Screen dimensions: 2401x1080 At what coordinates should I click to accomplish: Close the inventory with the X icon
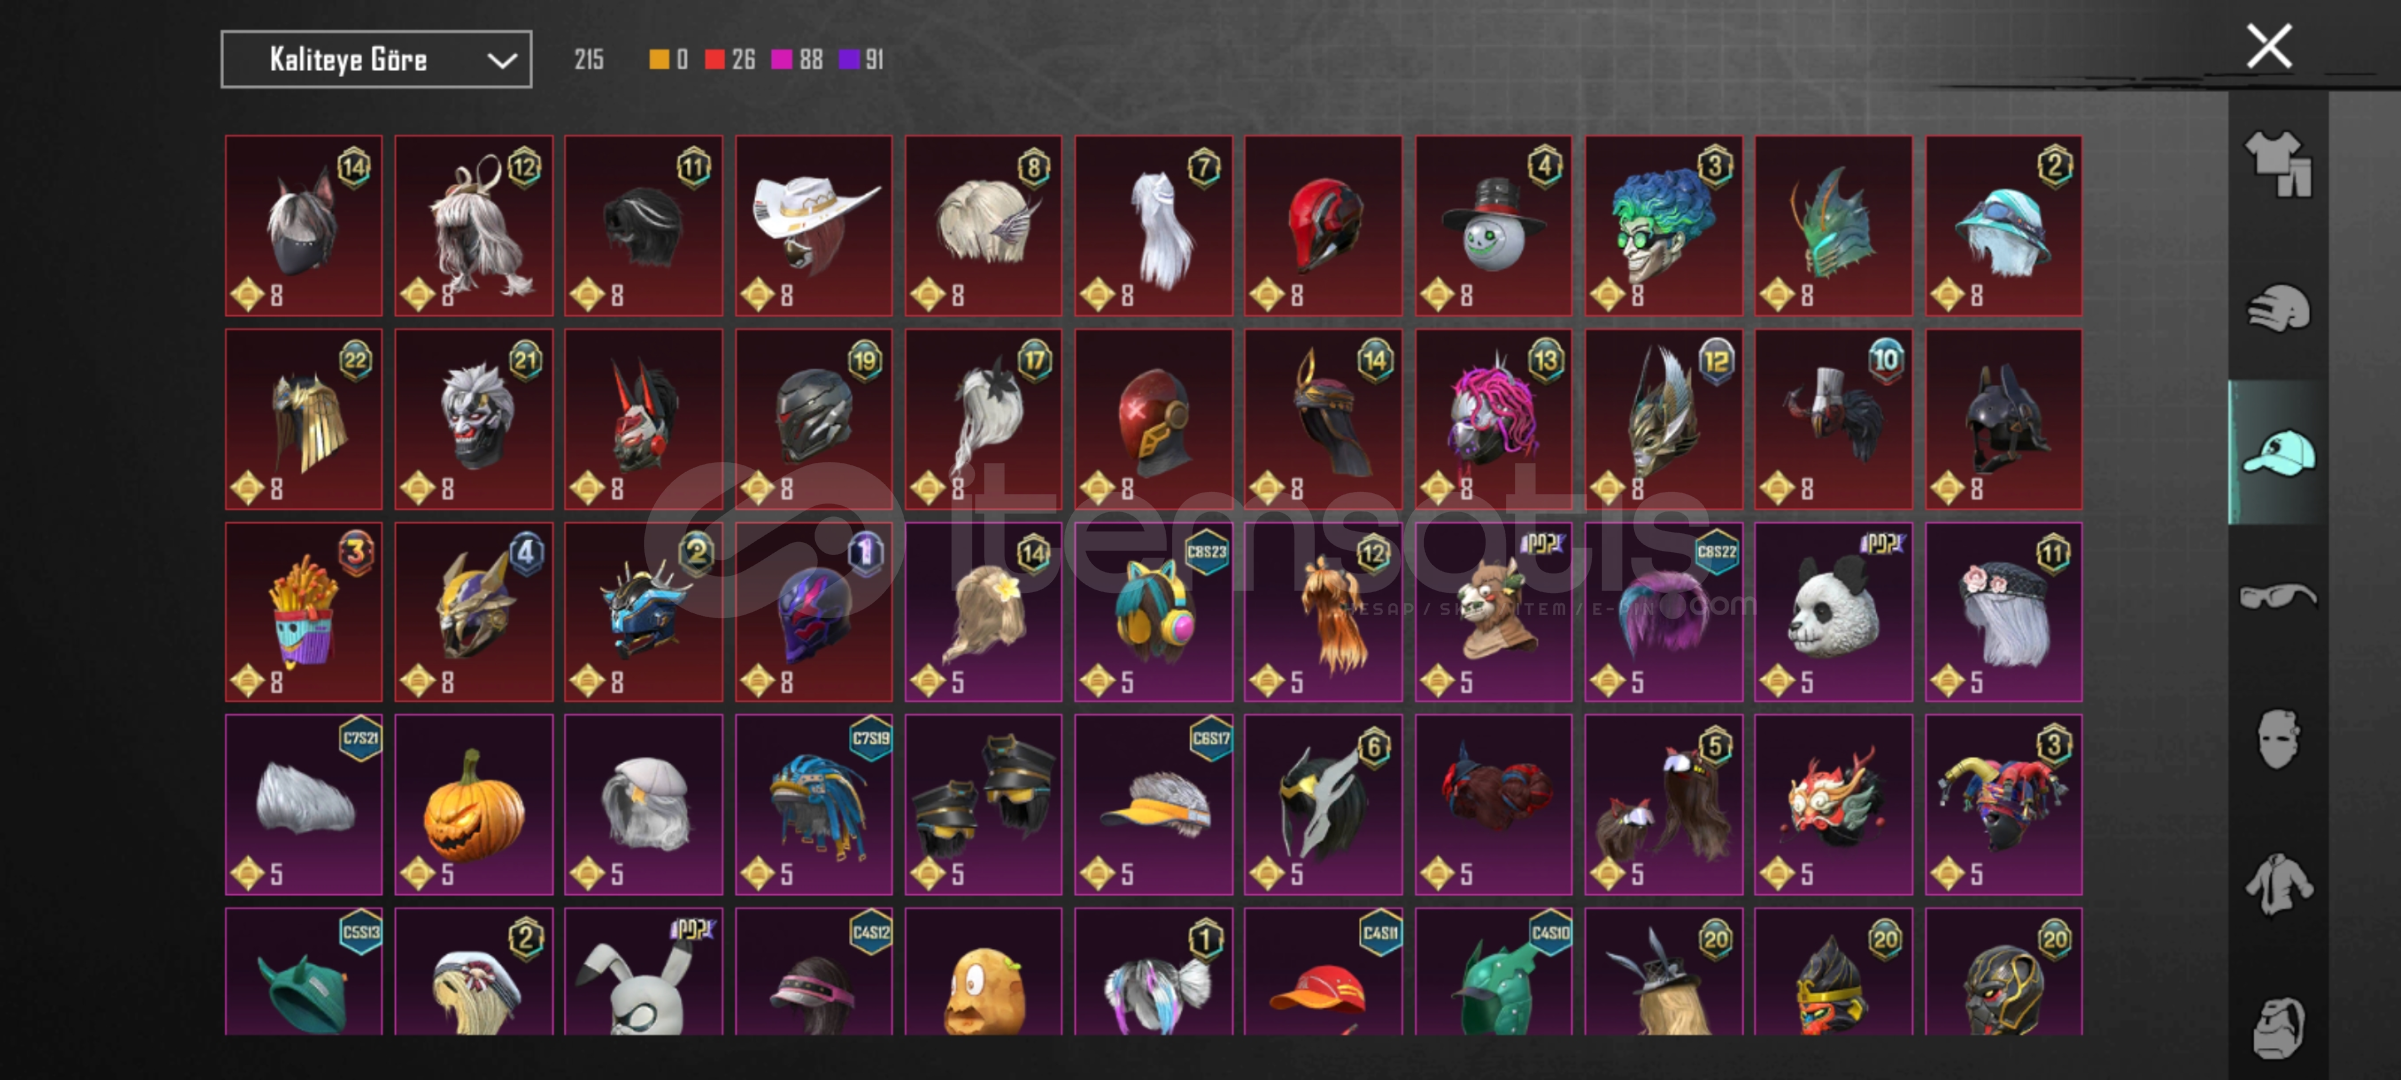pyautogui.click(x=2269, y=47)
